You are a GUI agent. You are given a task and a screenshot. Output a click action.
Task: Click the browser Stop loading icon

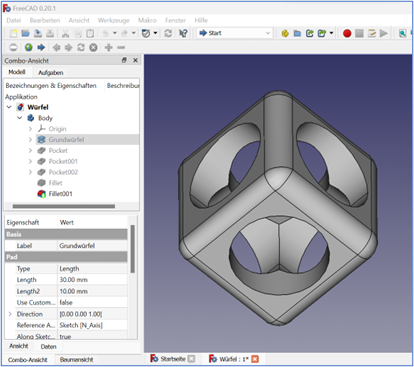click(93, 47)
